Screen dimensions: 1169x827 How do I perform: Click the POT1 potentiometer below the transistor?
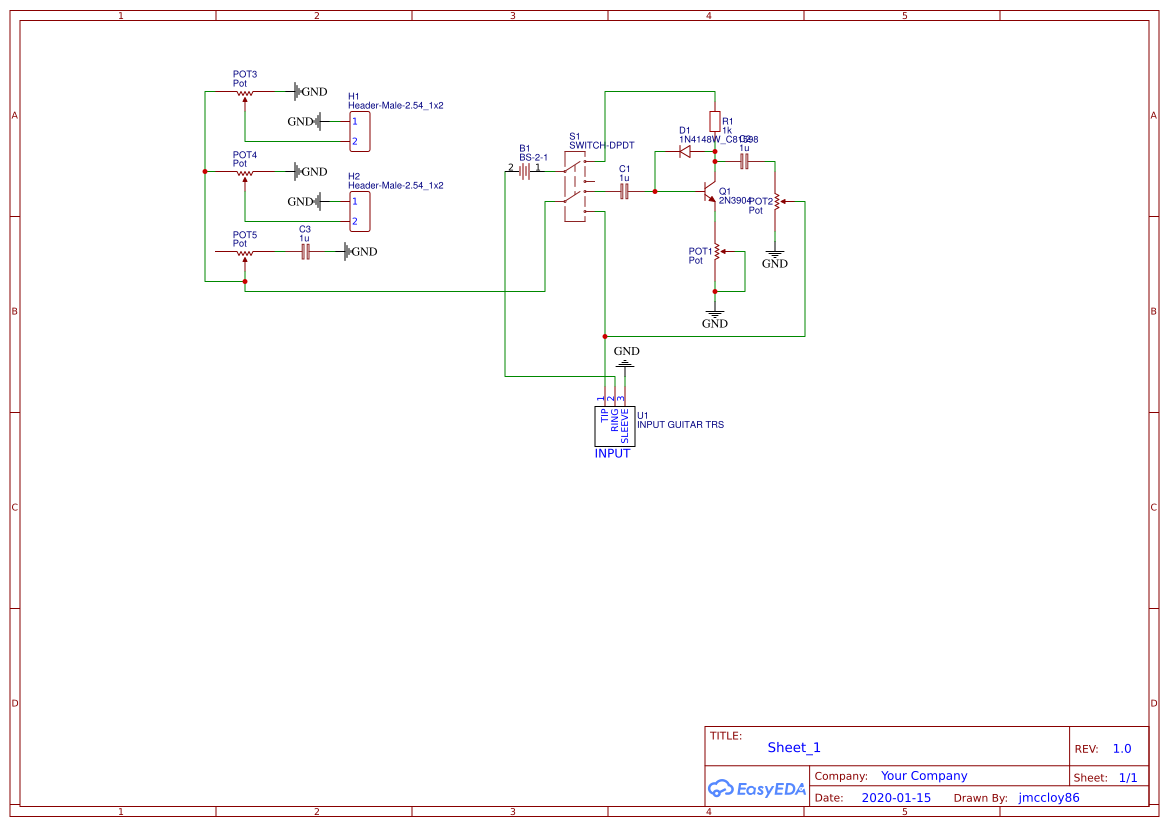pos(716,254)
